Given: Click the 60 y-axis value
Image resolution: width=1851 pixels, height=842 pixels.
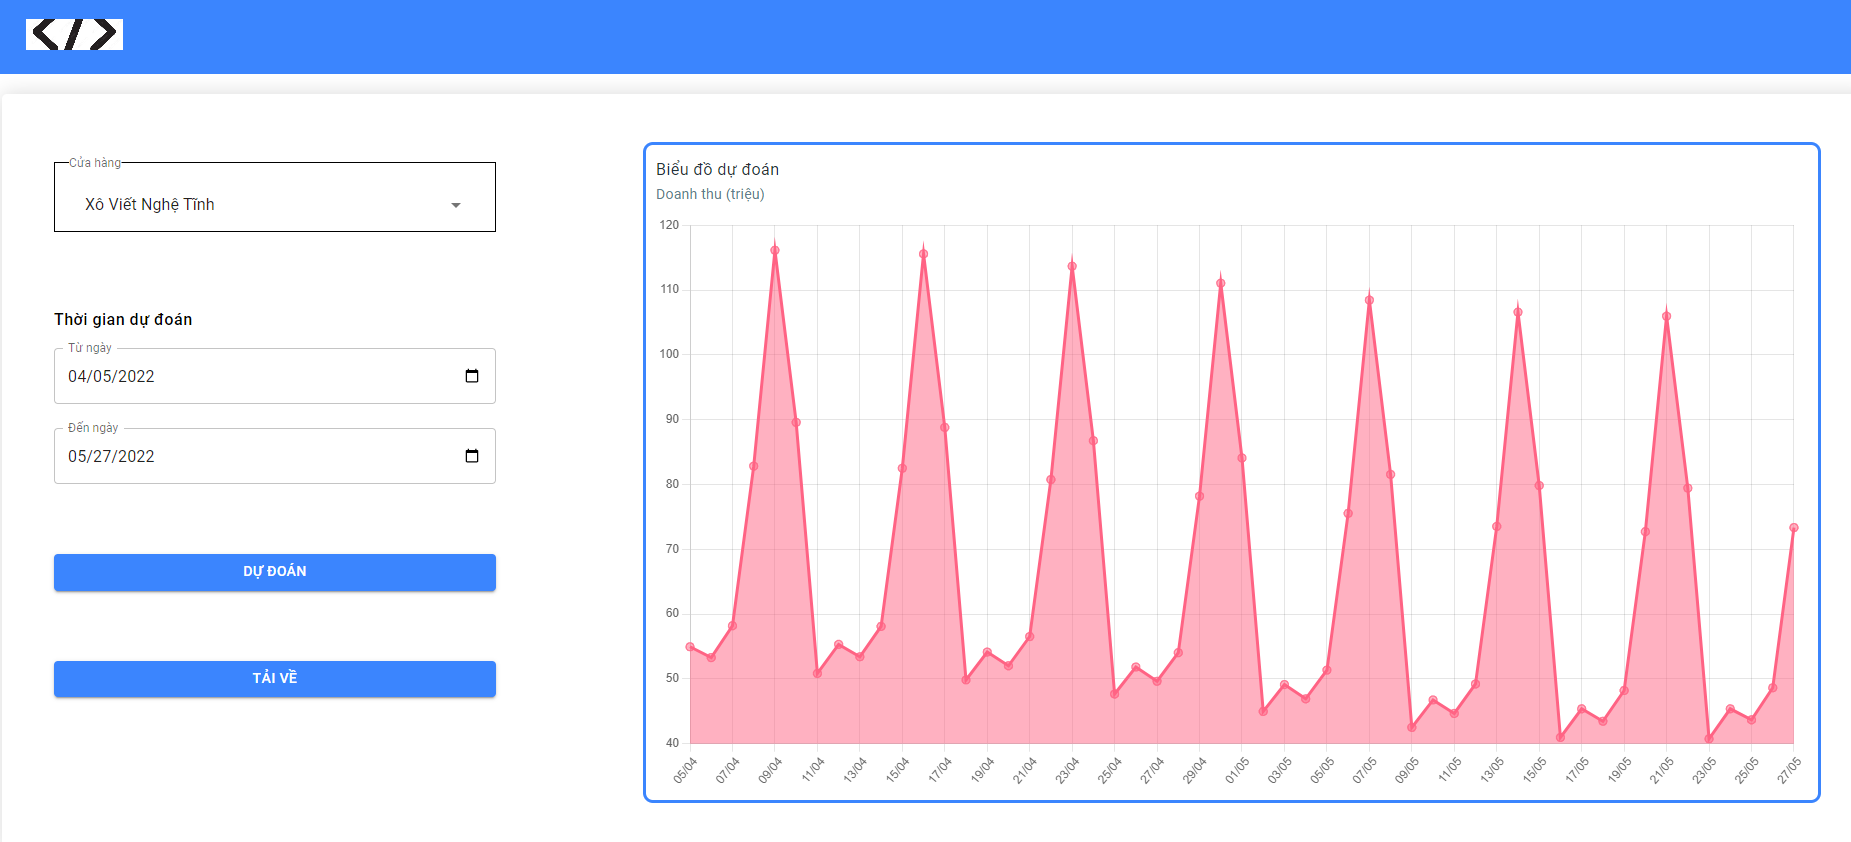Looking at the screenshot, I should [672, 613].
